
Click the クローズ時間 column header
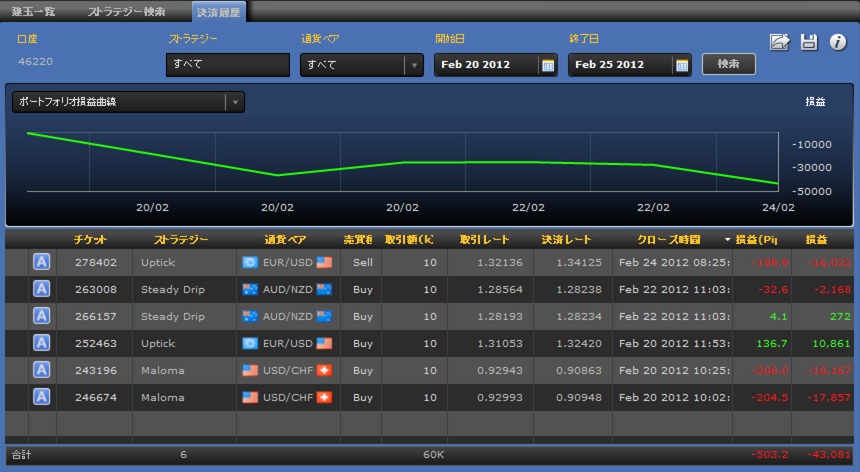[x=669, y=240]
